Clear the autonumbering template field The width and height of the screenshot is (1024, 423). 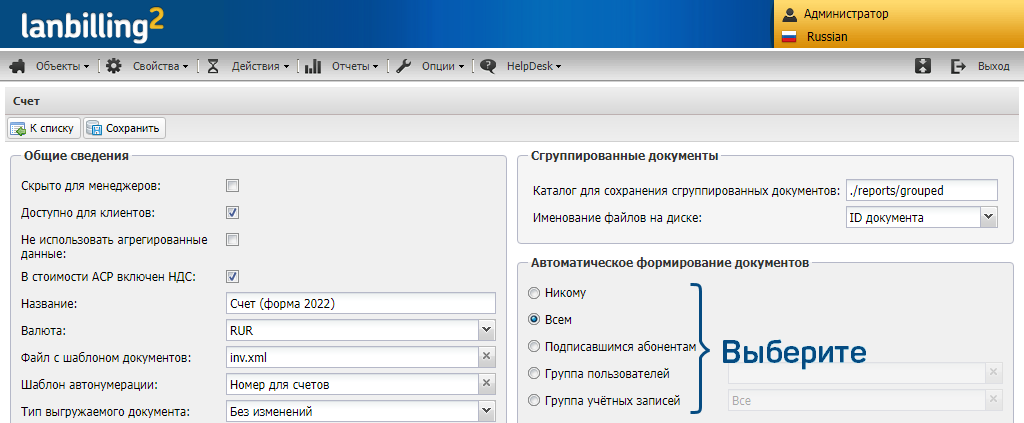click(x=486, y=384)
